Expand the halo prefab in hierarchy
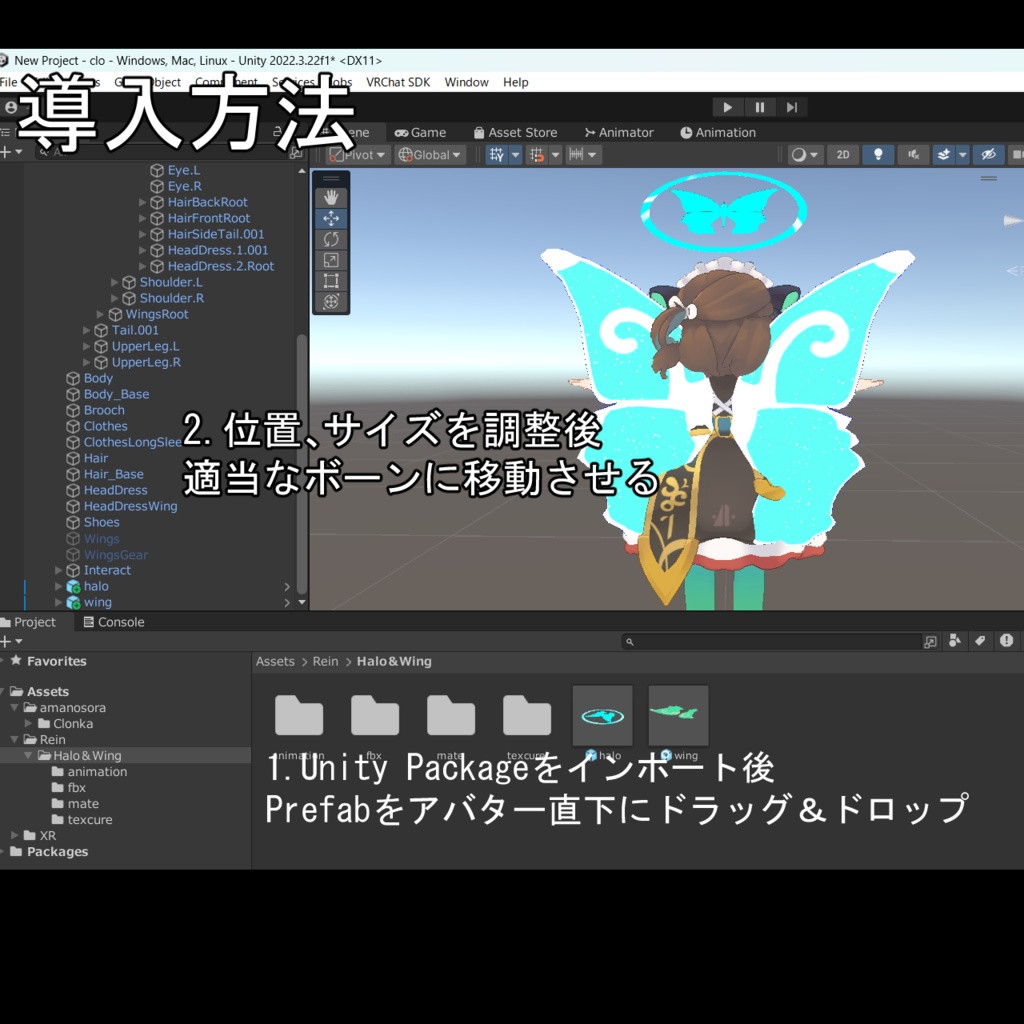Viewport: 1024px width, 1024px height. (x=59, y=586)
